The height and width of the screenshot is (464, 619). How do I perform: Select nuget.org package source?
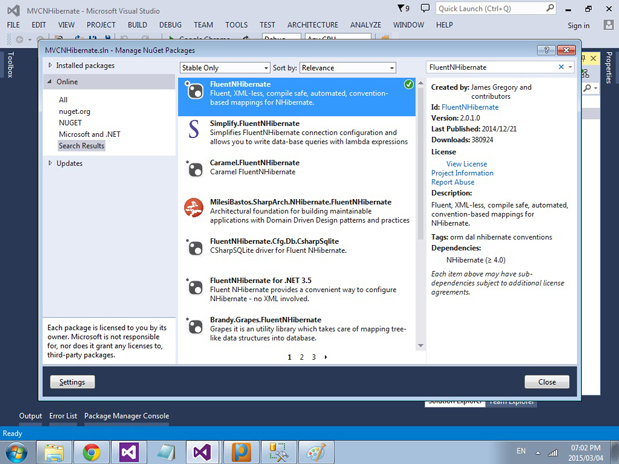74,111
